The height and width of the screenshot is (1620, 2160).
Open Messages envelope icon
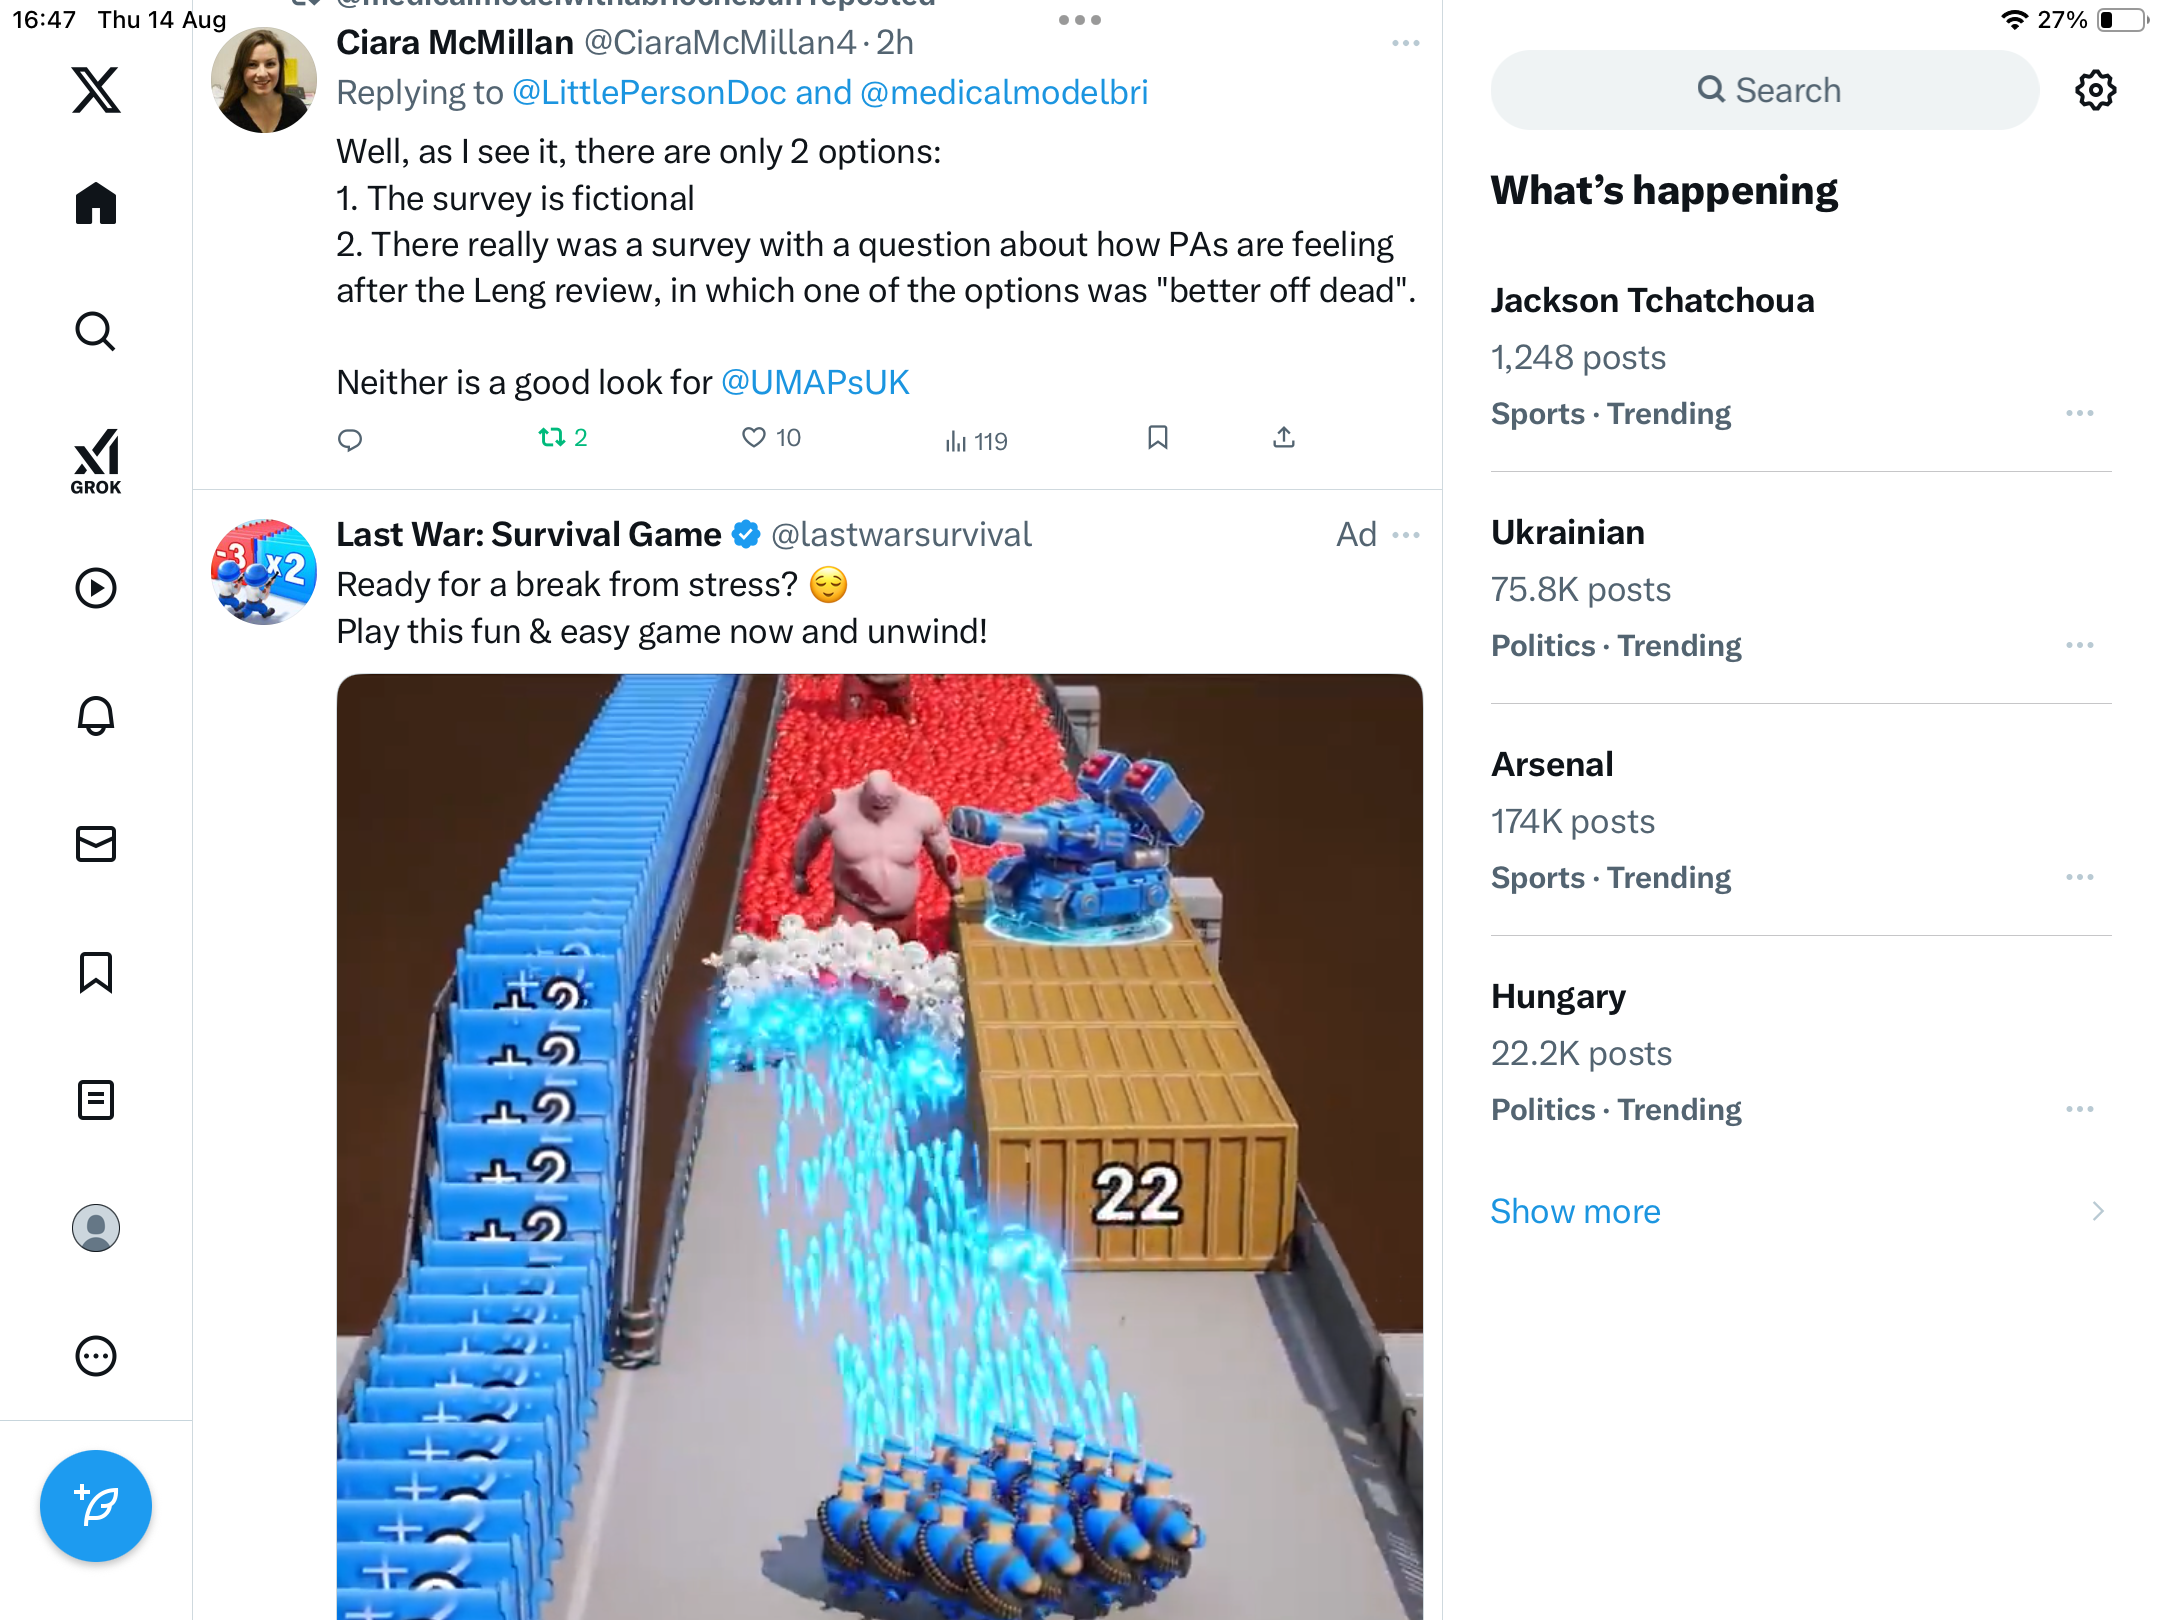tap(96, 843)
